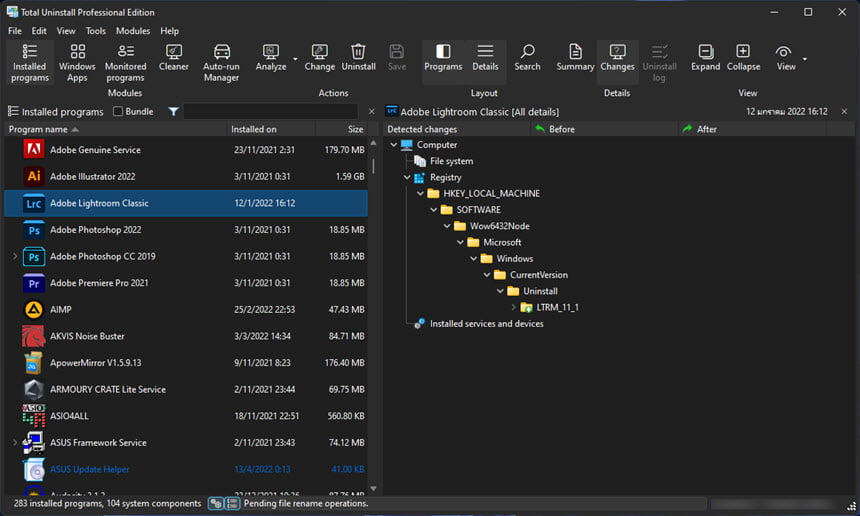Select Adobe Photoshop 2022 row
Image resolution: width=860 pixels, height=516 pixels.
click(x=186, y=230)
